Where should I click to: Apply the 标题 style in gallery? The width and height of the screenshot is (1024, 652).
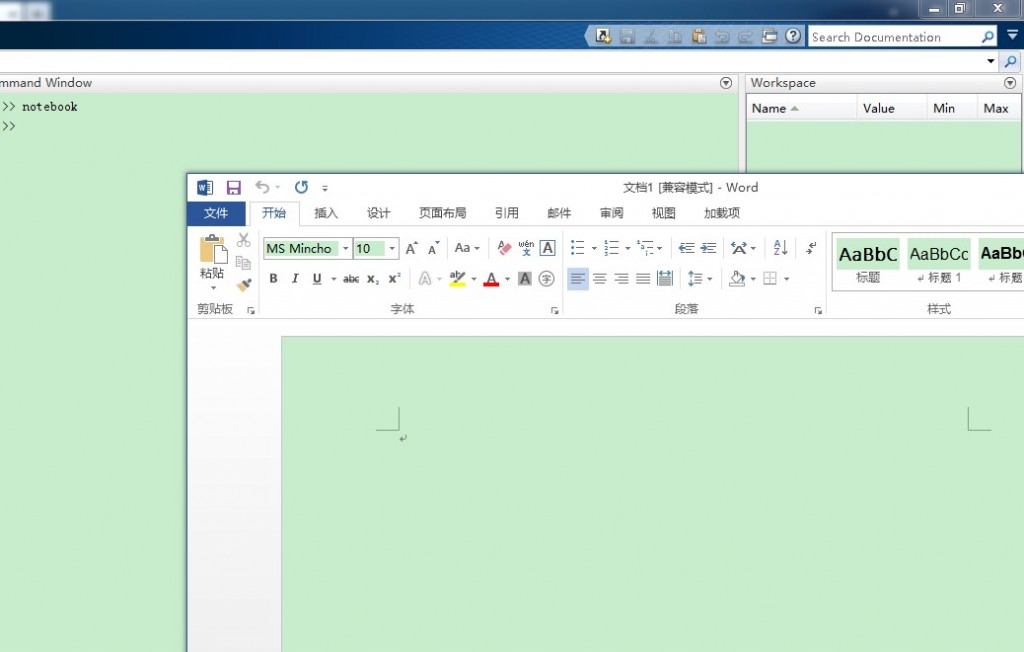[x=868, y=263]
